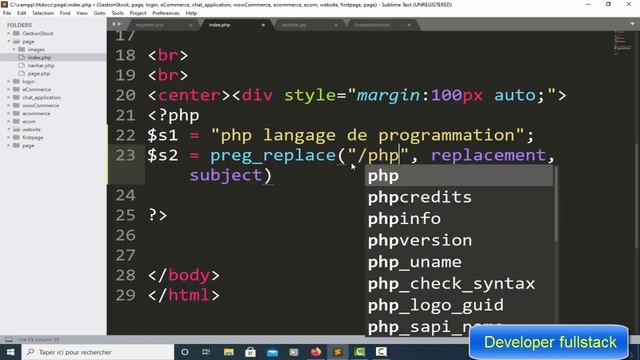This screenshot has width=640, height=360.
Task: Open the File menu
Action: pos(7,13)
